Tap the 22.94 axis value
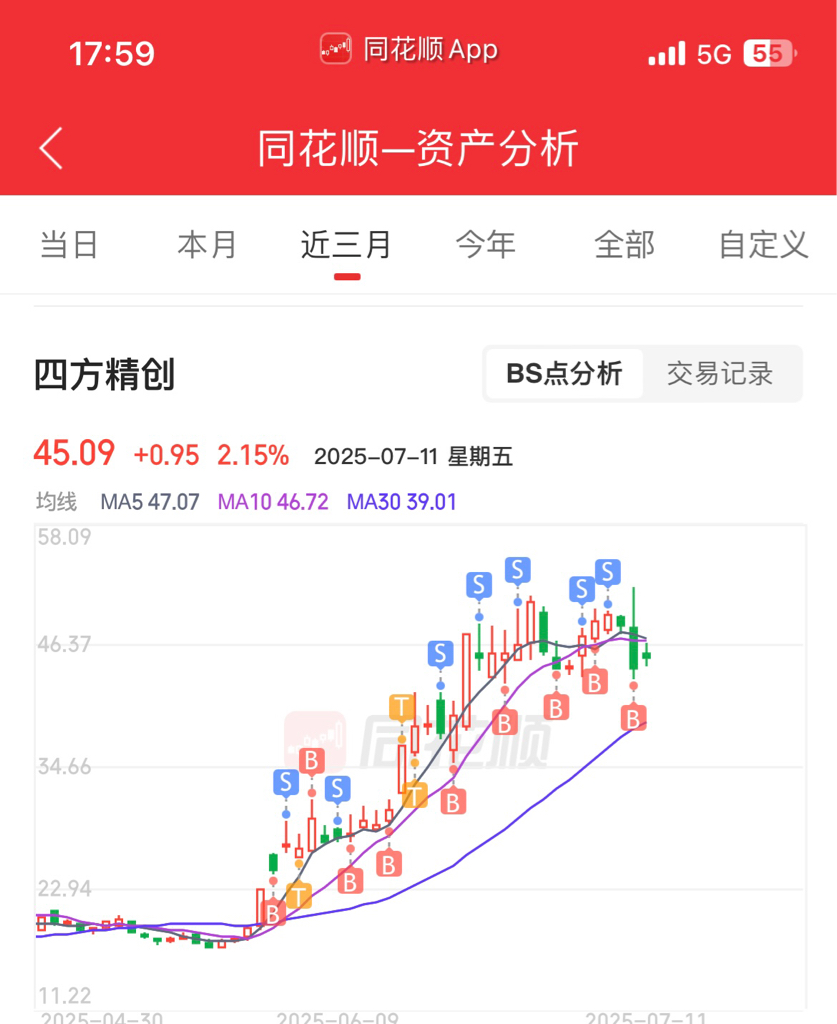Viewport: 837px width, 1024px height. [x=64, y=889]
